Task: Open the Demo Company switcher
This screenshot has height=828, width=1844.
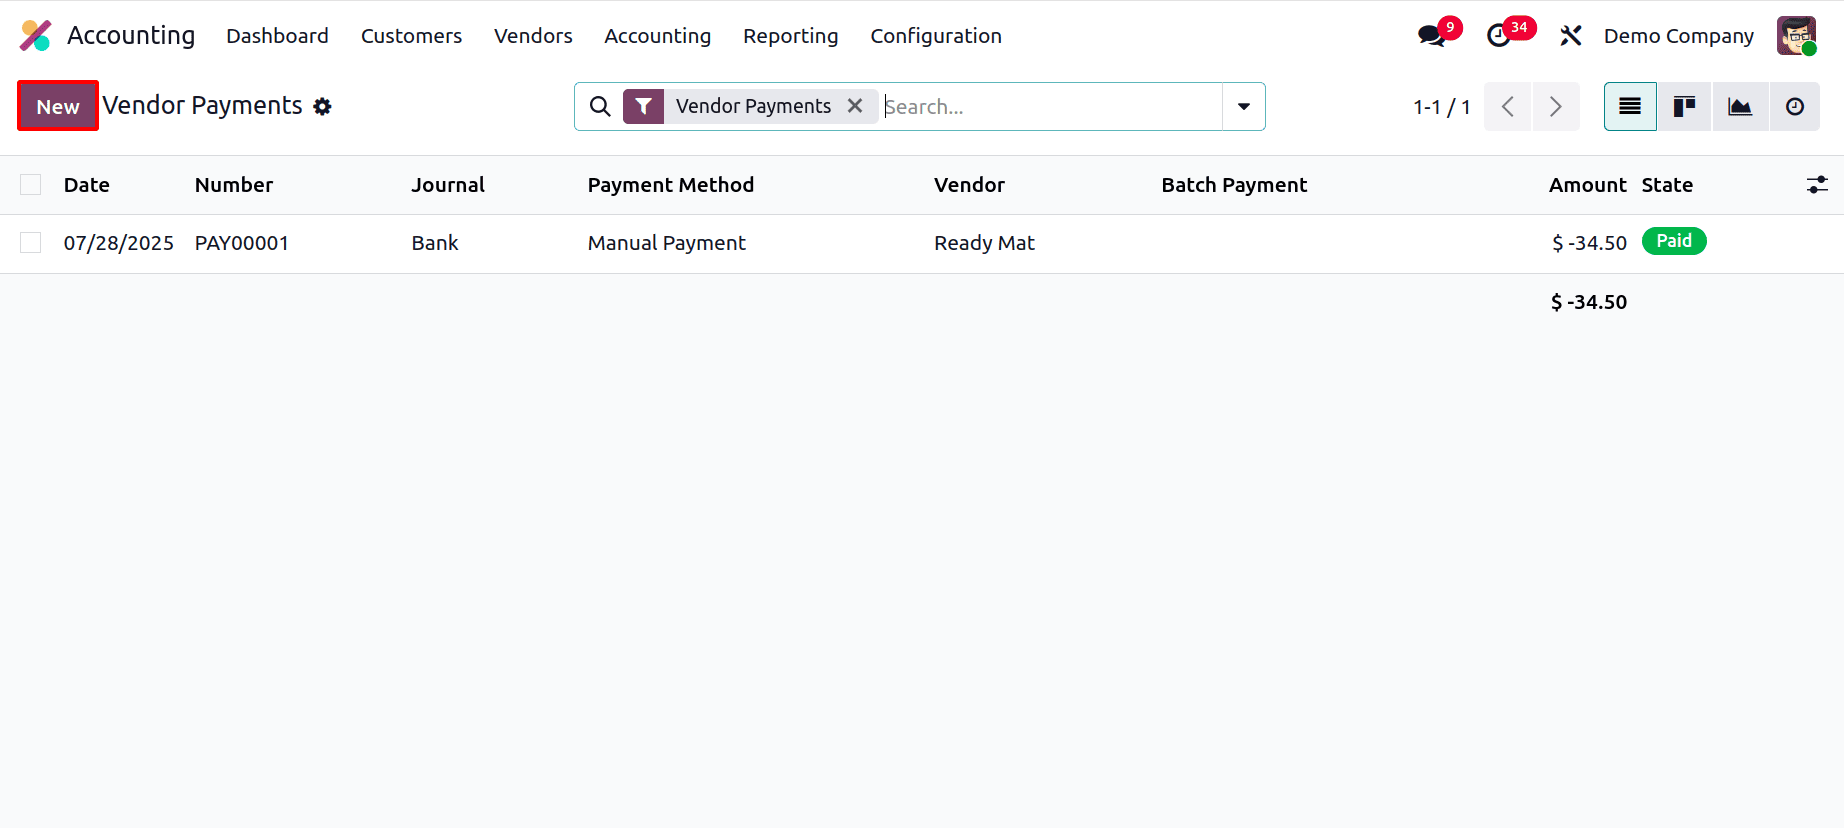Action: tap(1679, 36)
